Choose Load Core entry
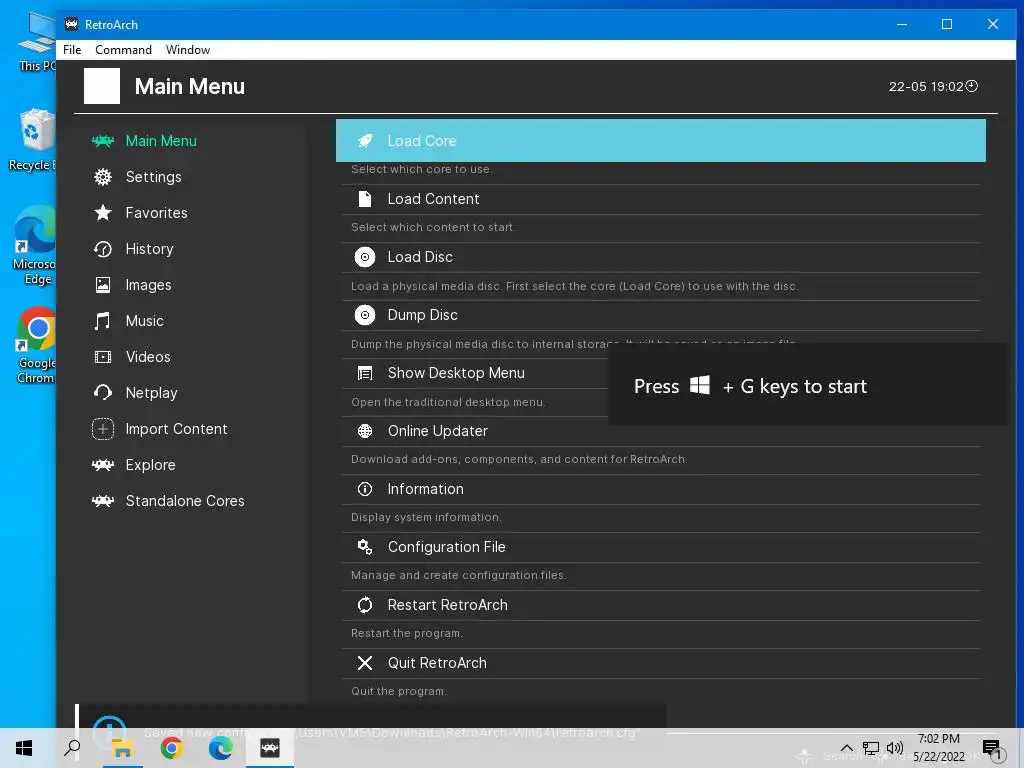Viewport: 1024px width, 768px height. point(660,140)
